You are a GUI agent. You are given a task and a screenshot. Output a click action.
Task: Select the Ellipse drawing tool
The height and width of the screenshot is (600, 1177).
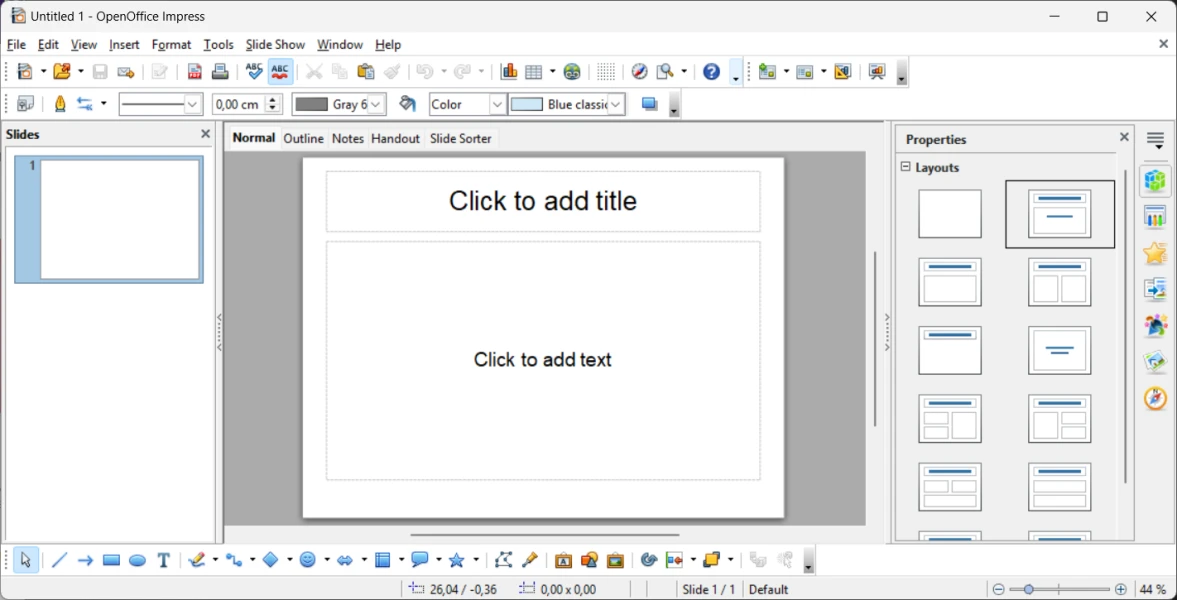(x=138, y=561)
